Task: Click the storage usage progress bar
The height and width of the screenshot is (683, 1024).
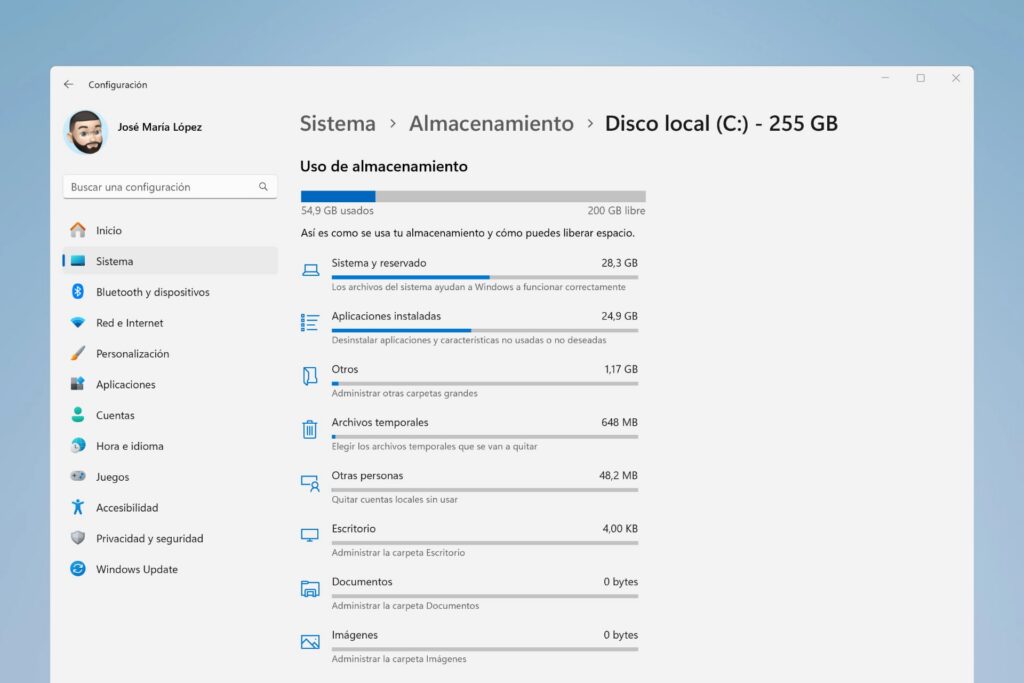Action: click(472, 195)
